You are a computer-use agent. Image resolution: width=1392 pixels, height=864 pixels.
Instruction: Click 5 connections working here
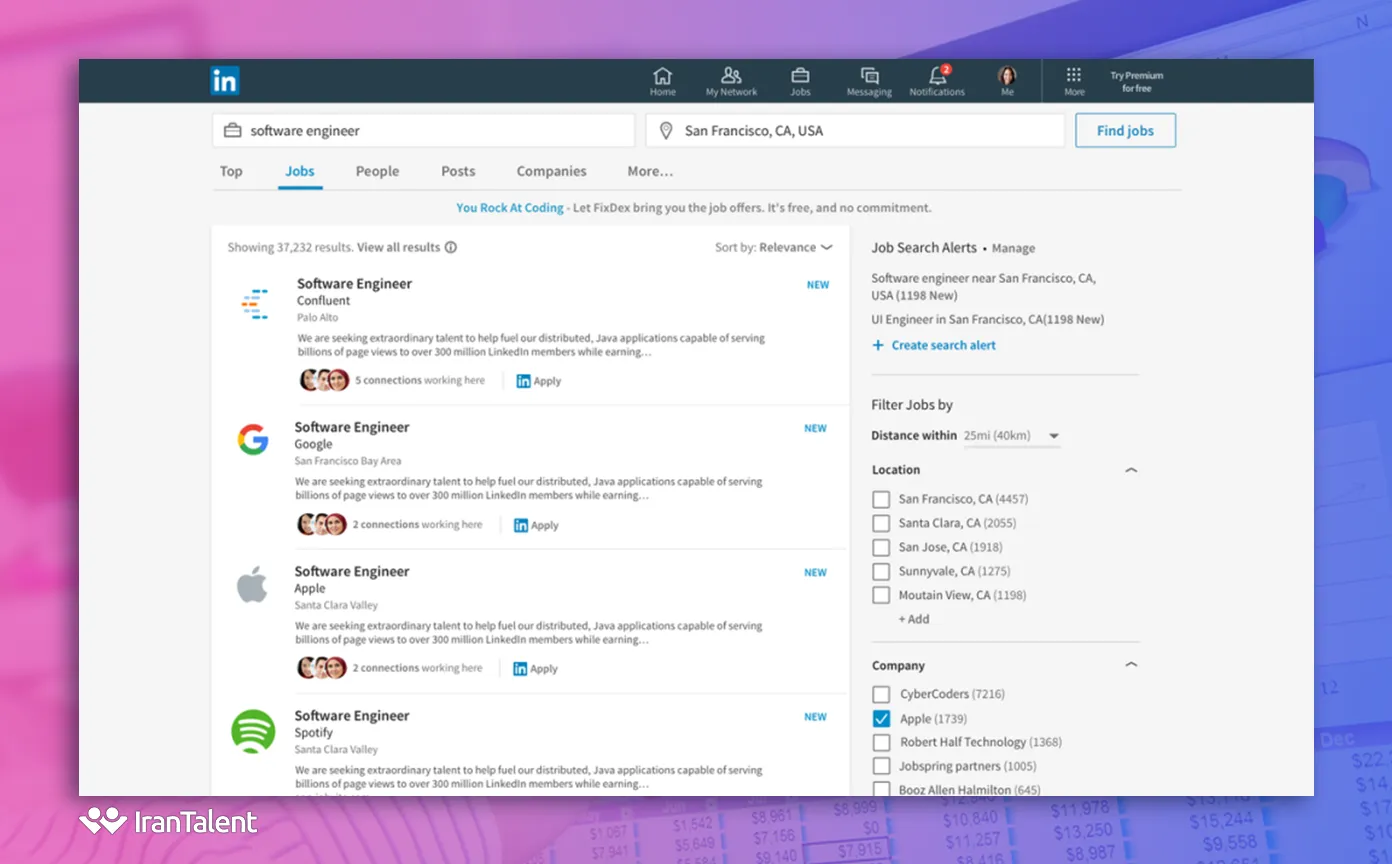point(420,381)
